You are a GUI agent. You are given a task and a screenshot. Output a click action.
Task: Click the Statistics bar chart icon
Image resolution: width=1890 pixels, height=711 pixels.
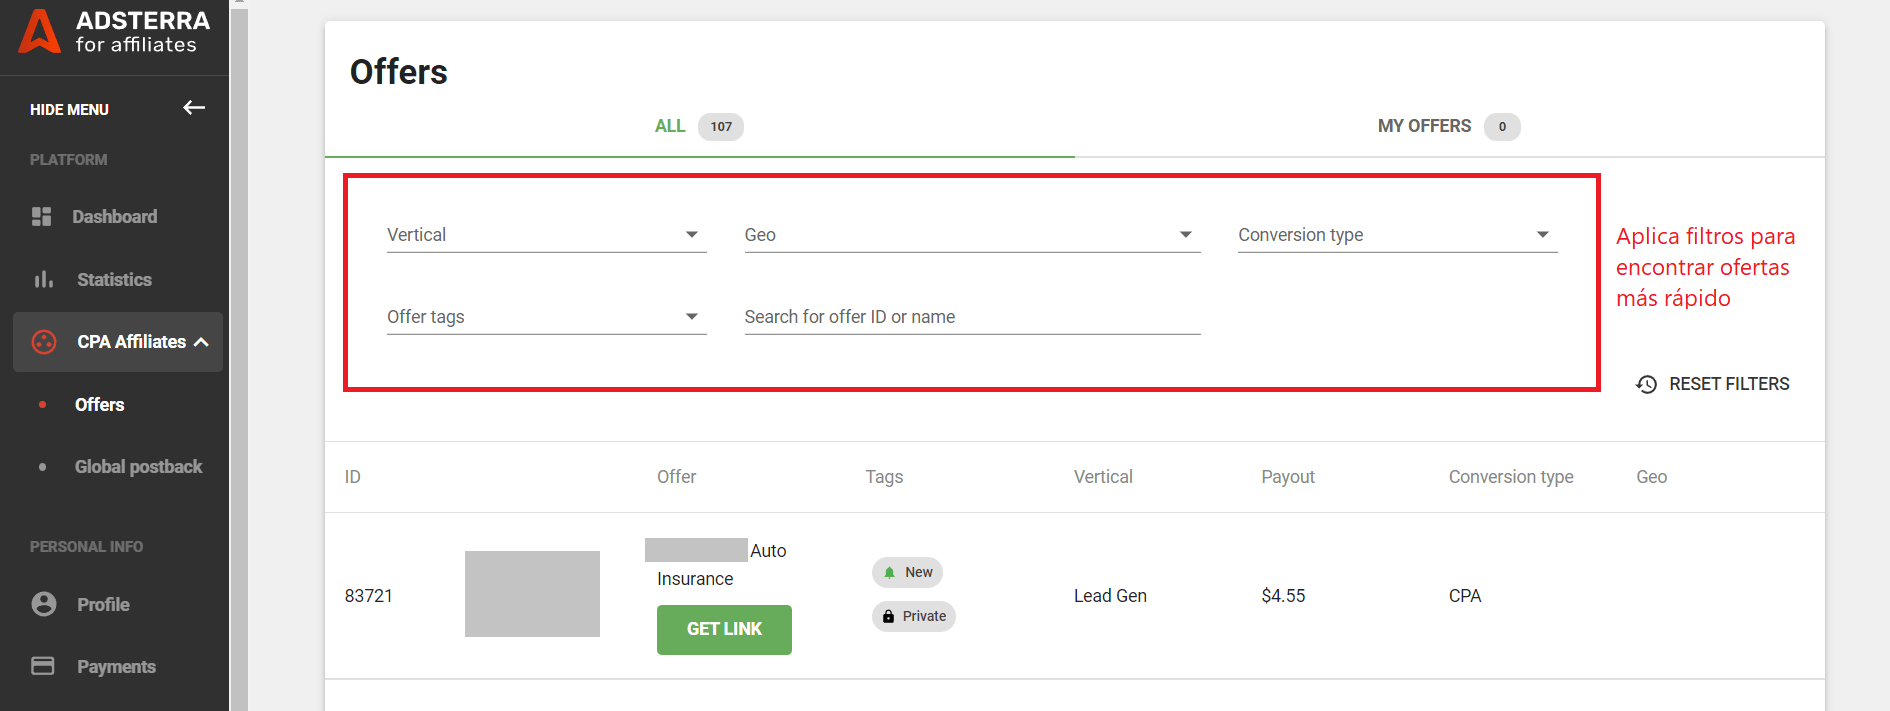coord(43,280)
